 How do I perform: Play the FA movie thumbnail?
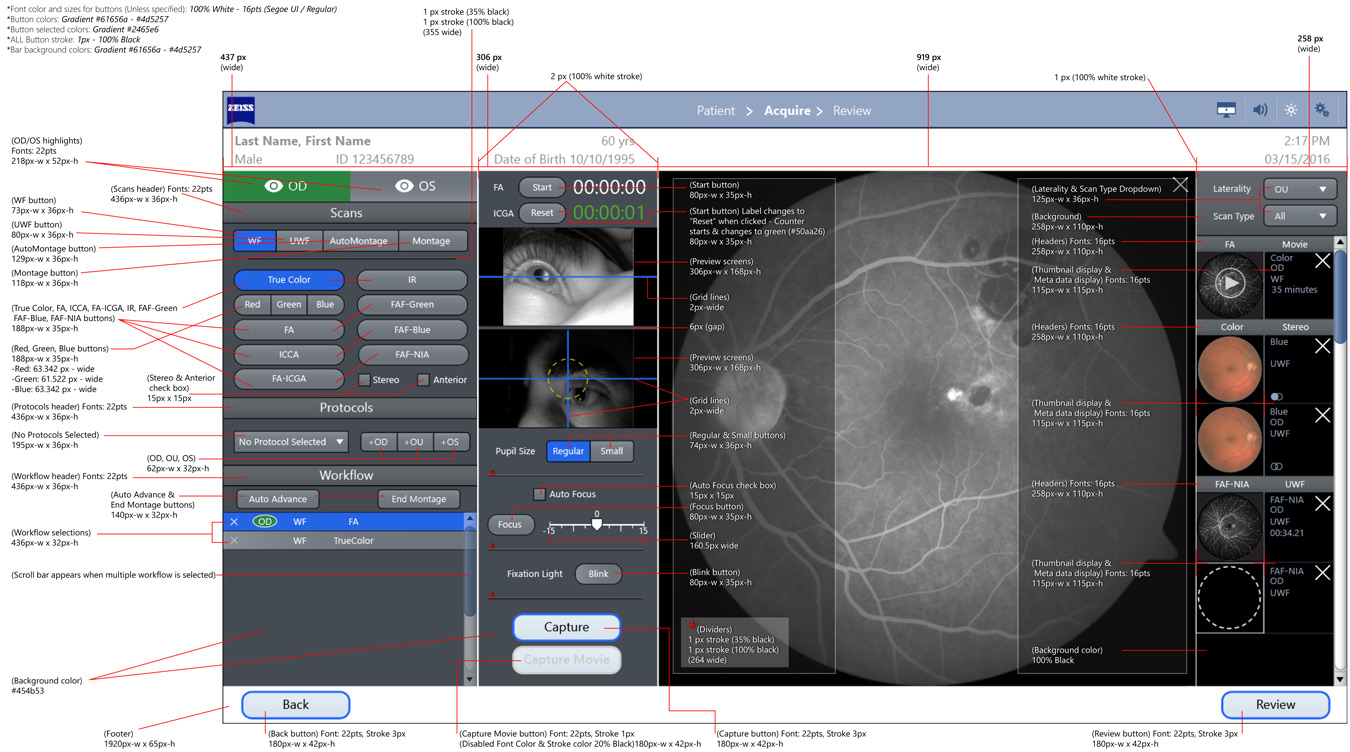pos(1231,283)
